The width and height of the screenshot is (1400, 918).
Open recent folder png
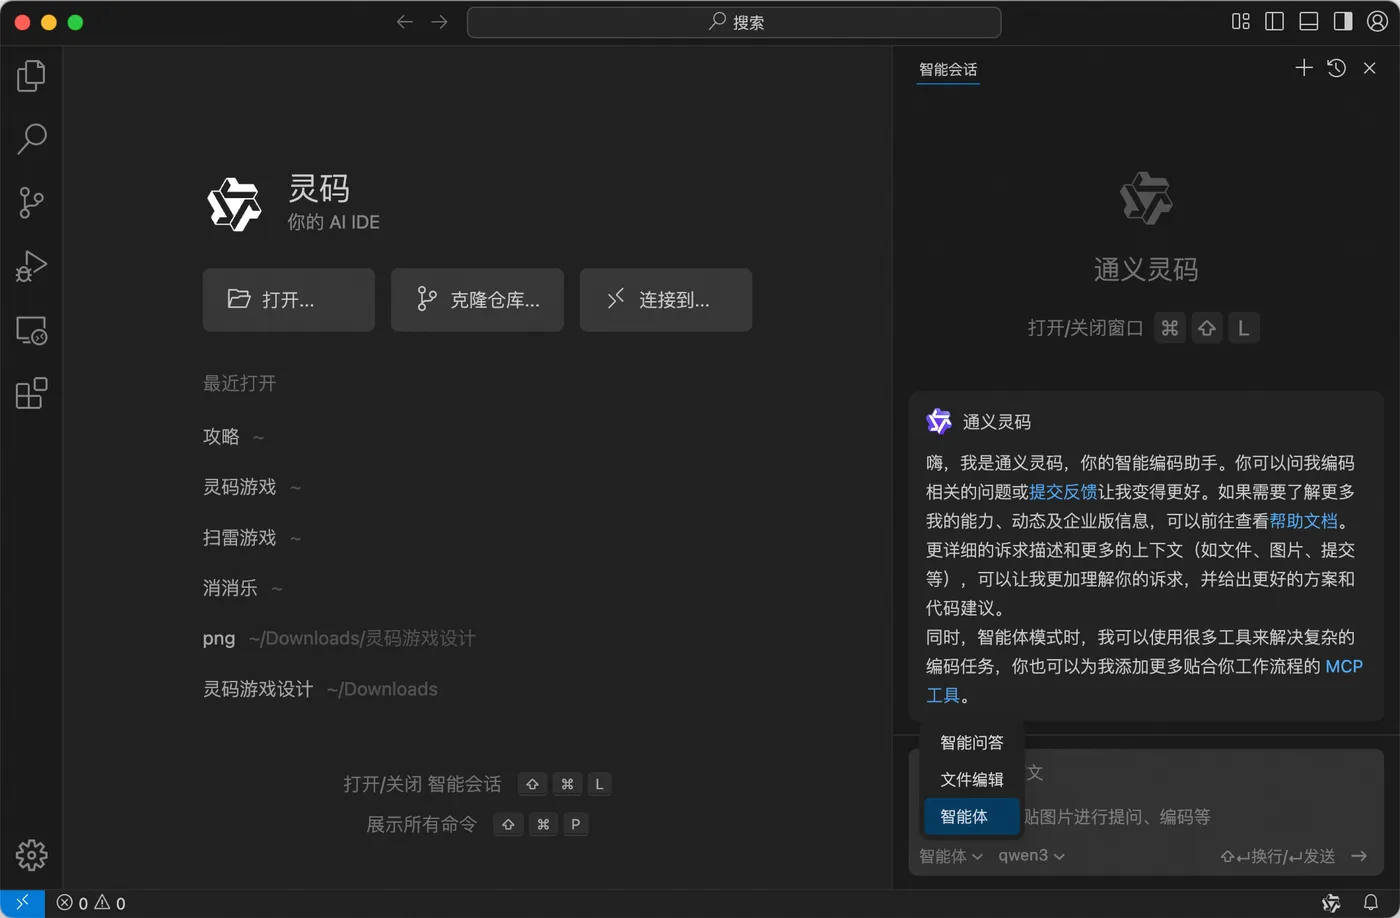219,638
